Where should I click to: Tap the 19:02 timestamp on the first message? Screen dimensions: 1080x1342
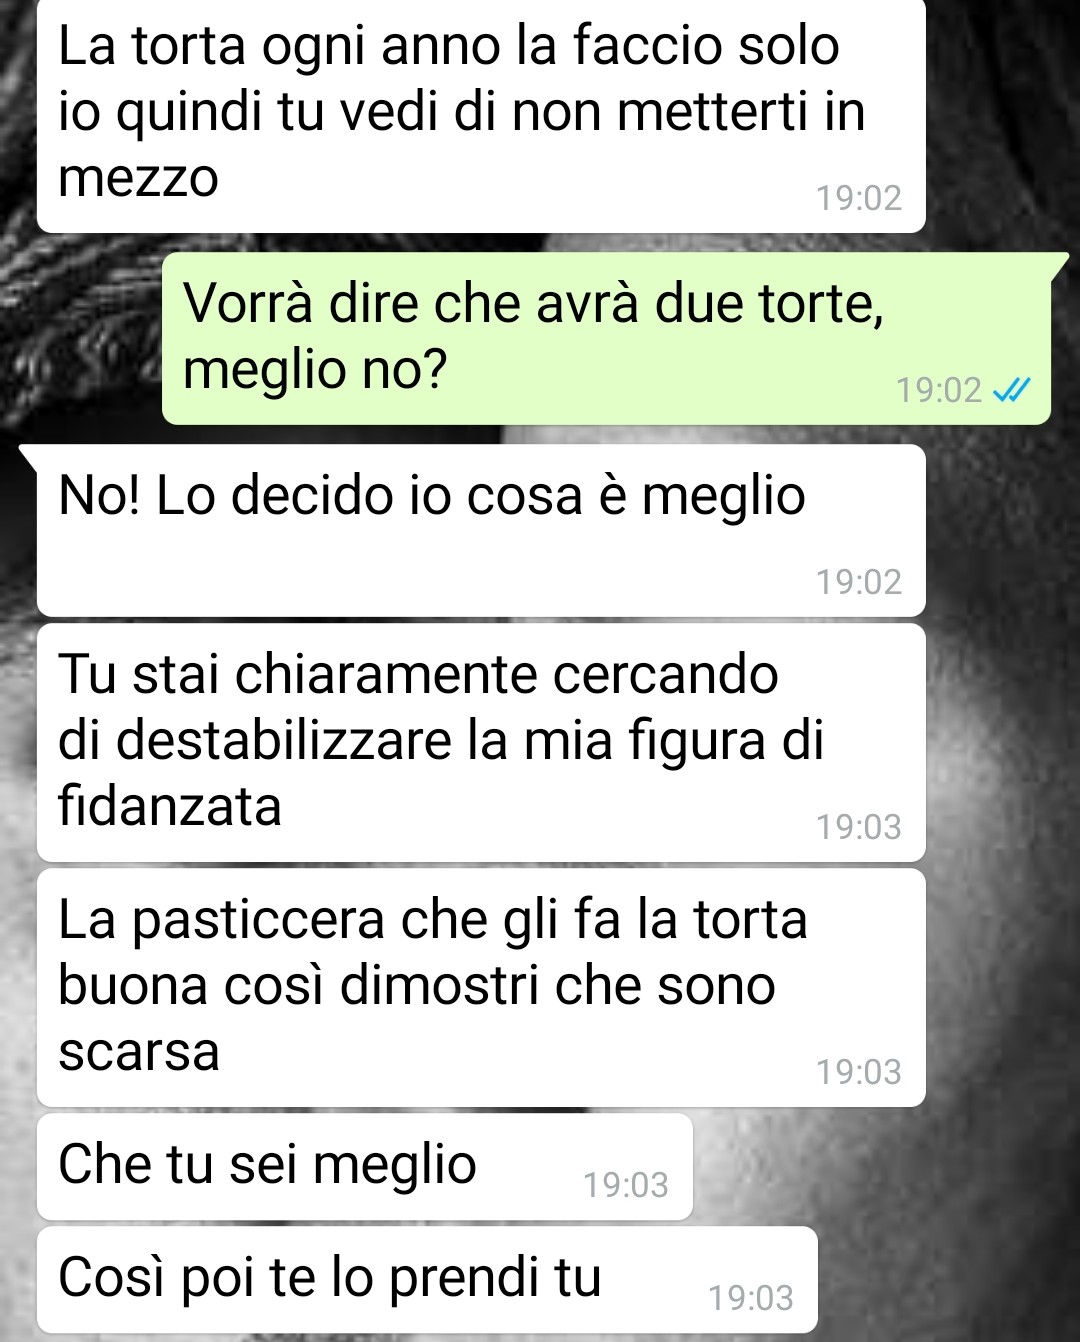[x=859, y=198]
